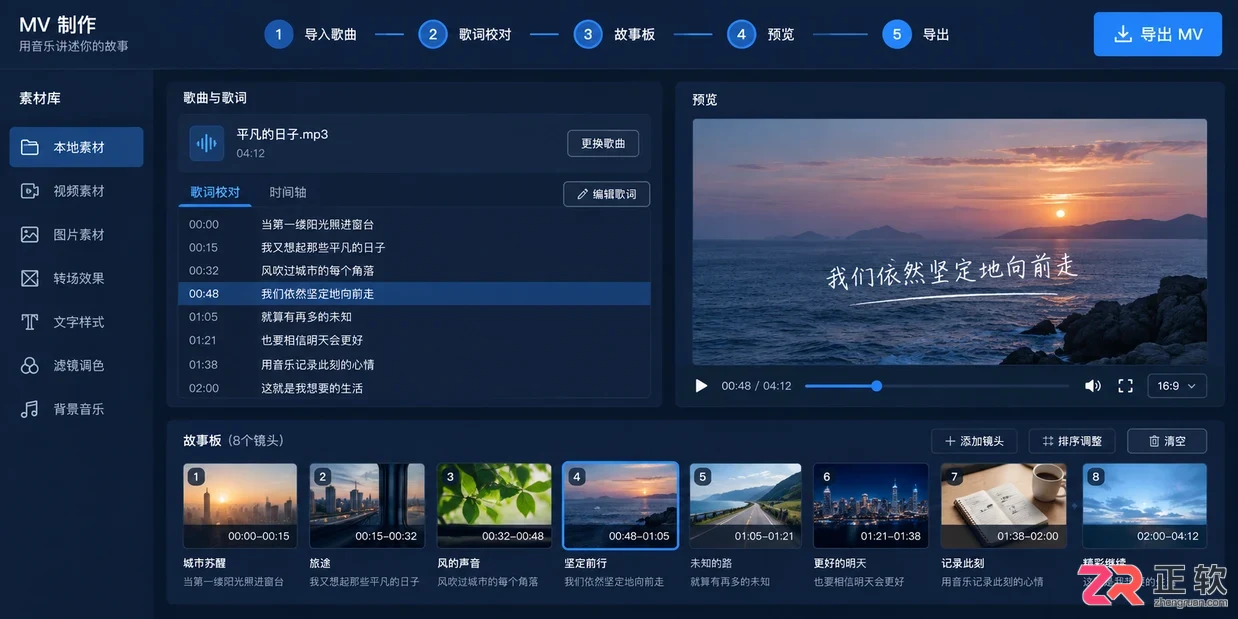This screenshot has height=619, width=1238.
Task: Go to step 1 导入歌曲
Action: point(310,34)
